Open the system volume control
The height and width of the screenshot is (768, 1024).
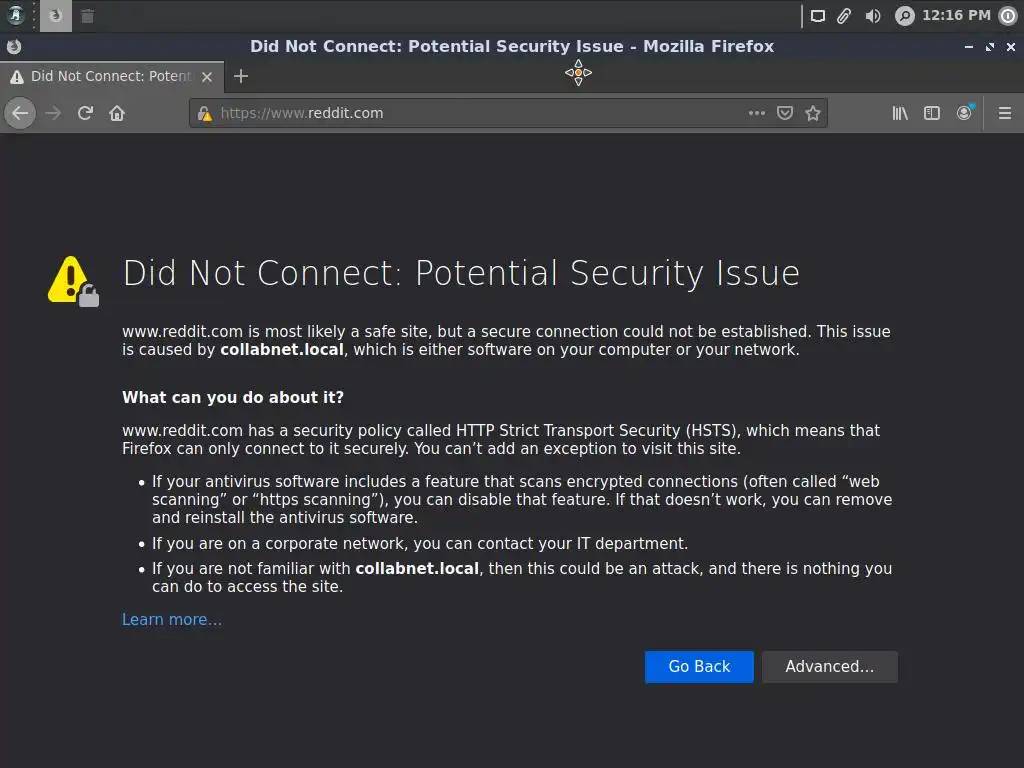coord(873,16)
